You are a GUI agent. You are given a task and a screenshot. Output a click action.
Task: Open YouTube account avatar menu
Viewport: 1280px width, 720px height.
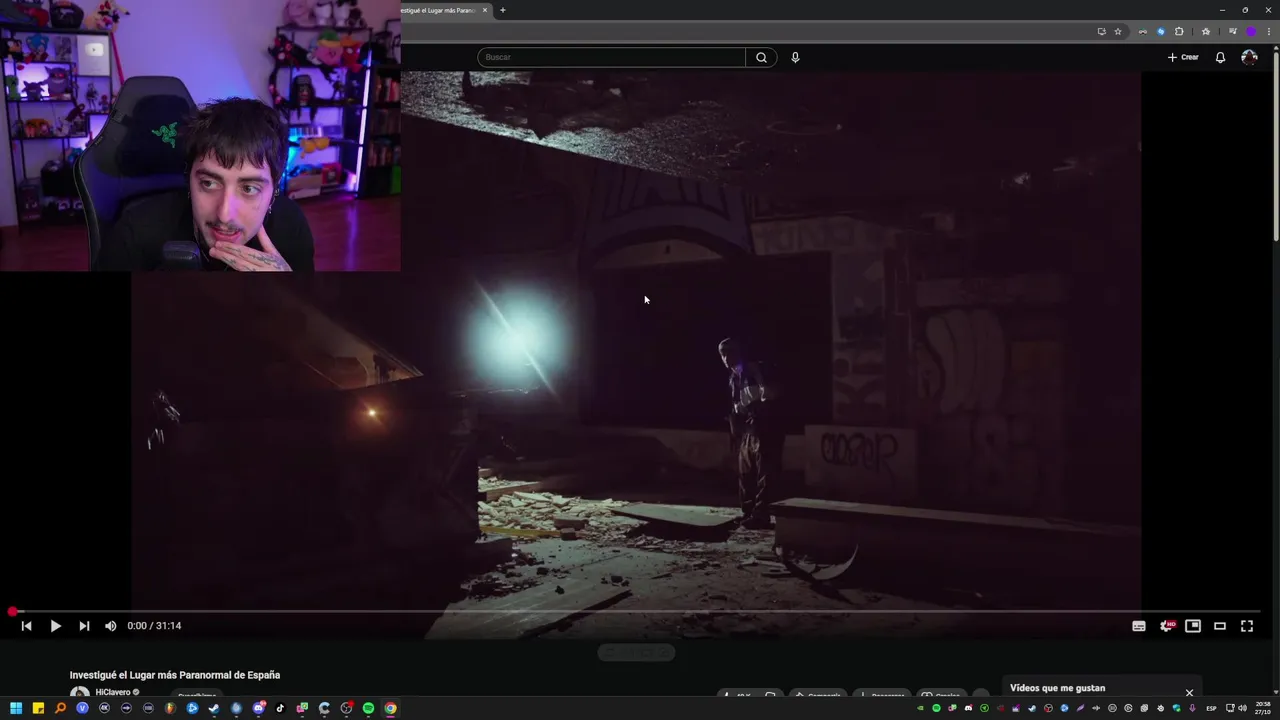click(x=1249, y=57)
